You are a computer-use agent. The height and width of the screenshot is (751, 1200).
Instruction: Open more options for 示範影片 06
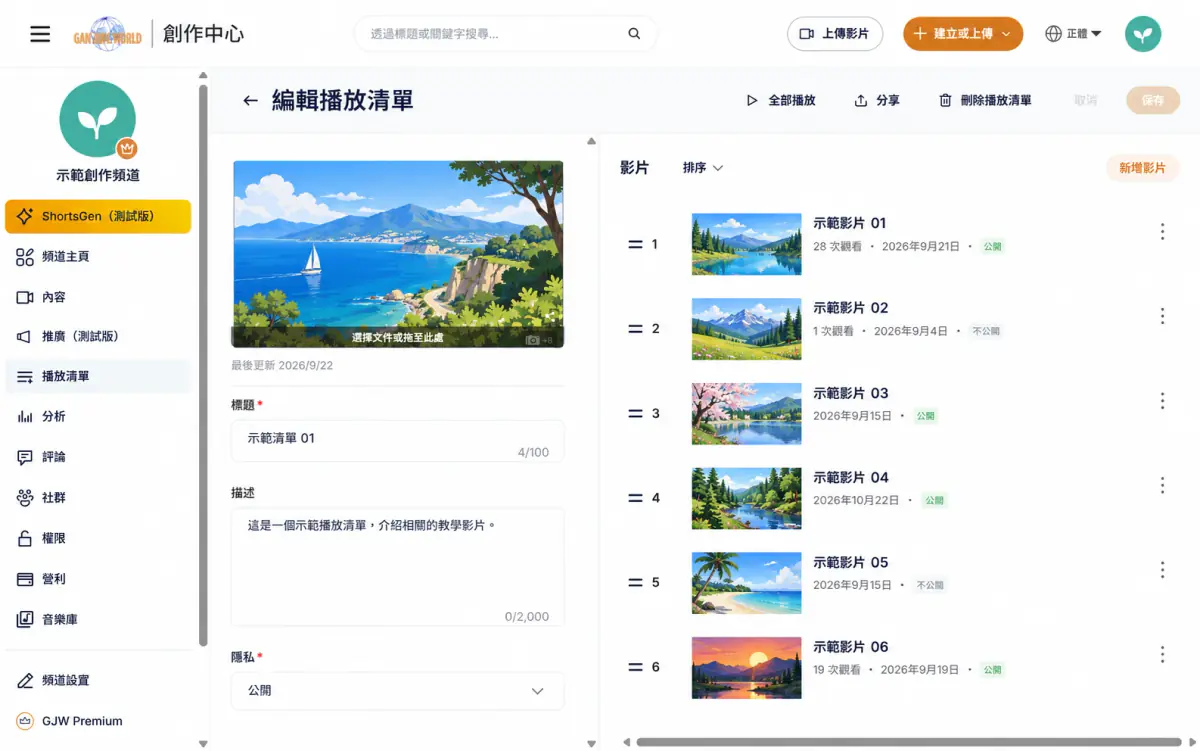tap(1162, 655)
